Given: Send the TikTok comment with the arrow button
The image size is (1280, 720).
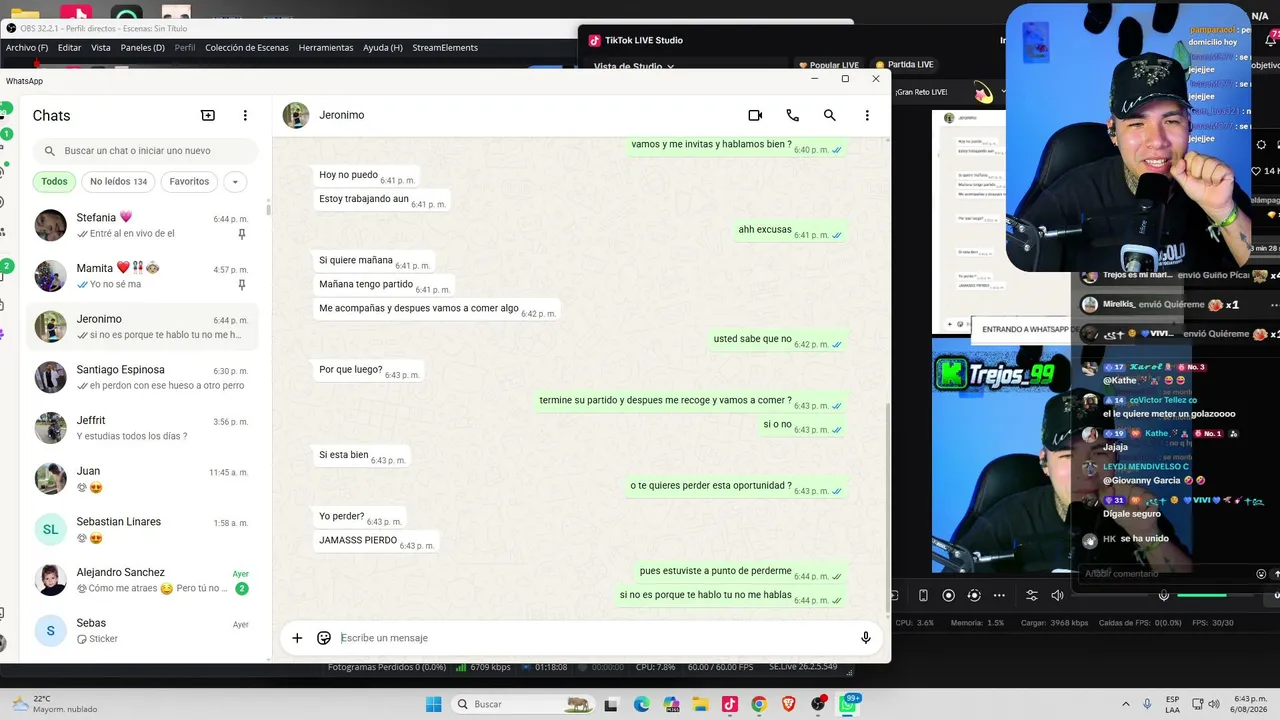Looking at the screenshot, I should tap(1276, 574).
